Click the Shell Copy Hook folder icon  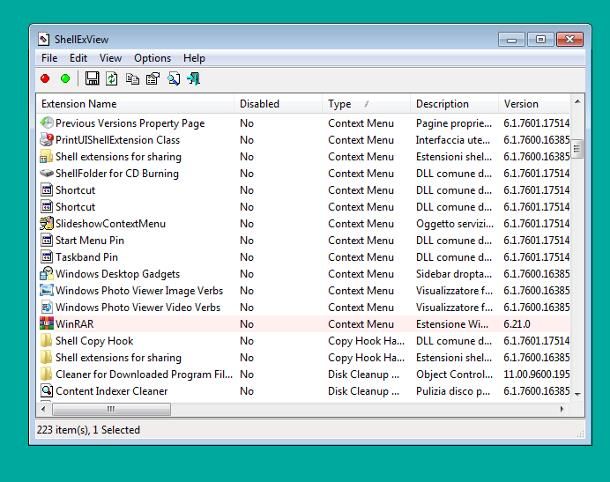point(47,340)
